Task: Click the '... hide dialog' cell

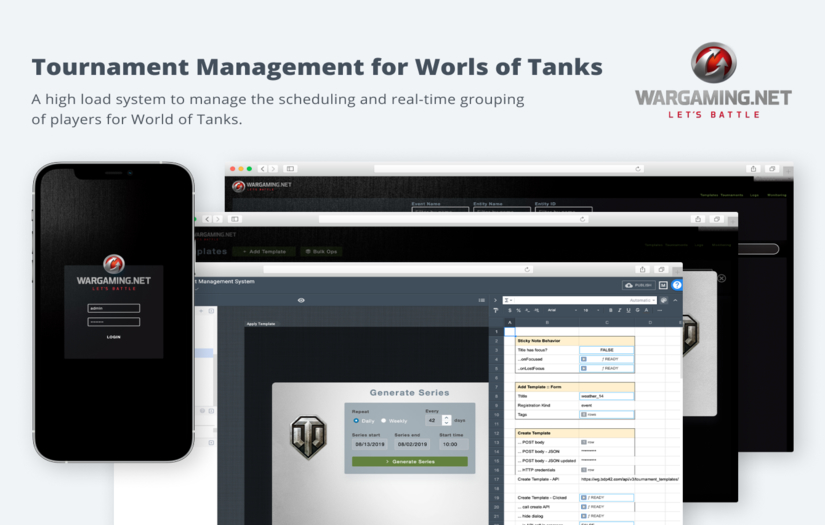Action: click(547, 516)
